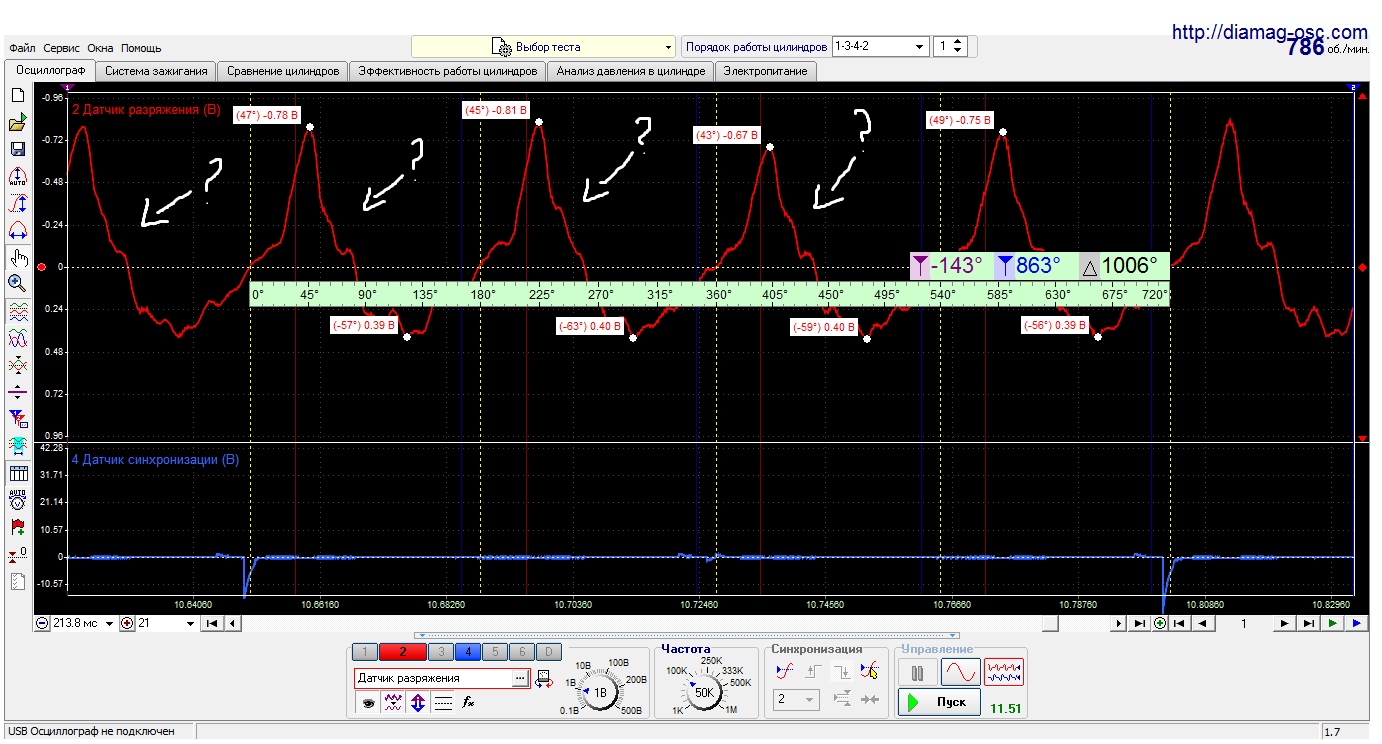Select red-blue multi-trace recording mode button

(1004, 671)
